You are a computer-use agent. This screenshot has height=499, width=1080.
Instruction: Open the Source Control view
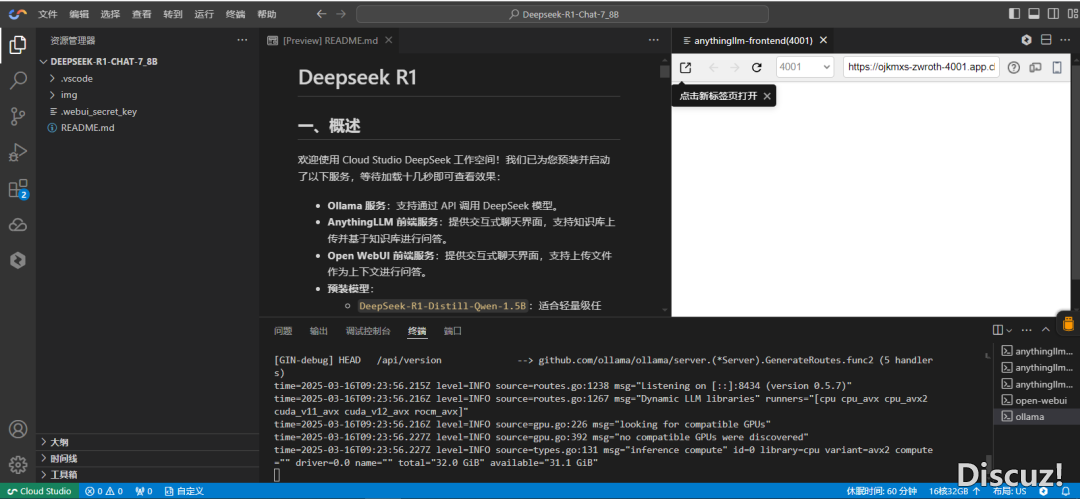(18, 116)
